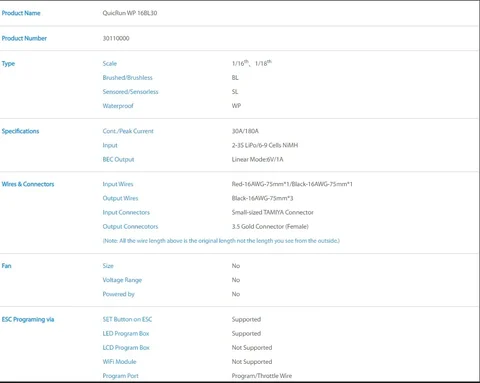Image resolution: width=480 pixels, height=383 pixels.
Task: Click the SET Button on ESC label
Action: click(127, 319)
